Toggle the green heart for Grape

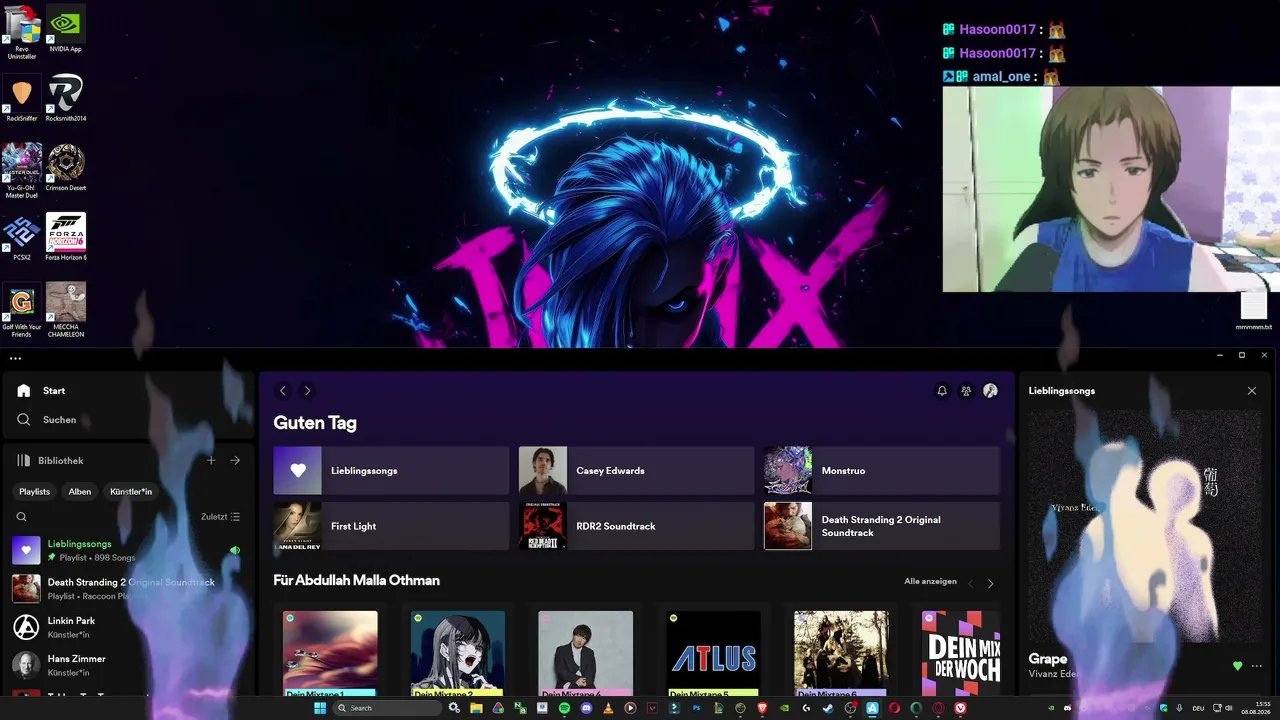point(1237,666)
